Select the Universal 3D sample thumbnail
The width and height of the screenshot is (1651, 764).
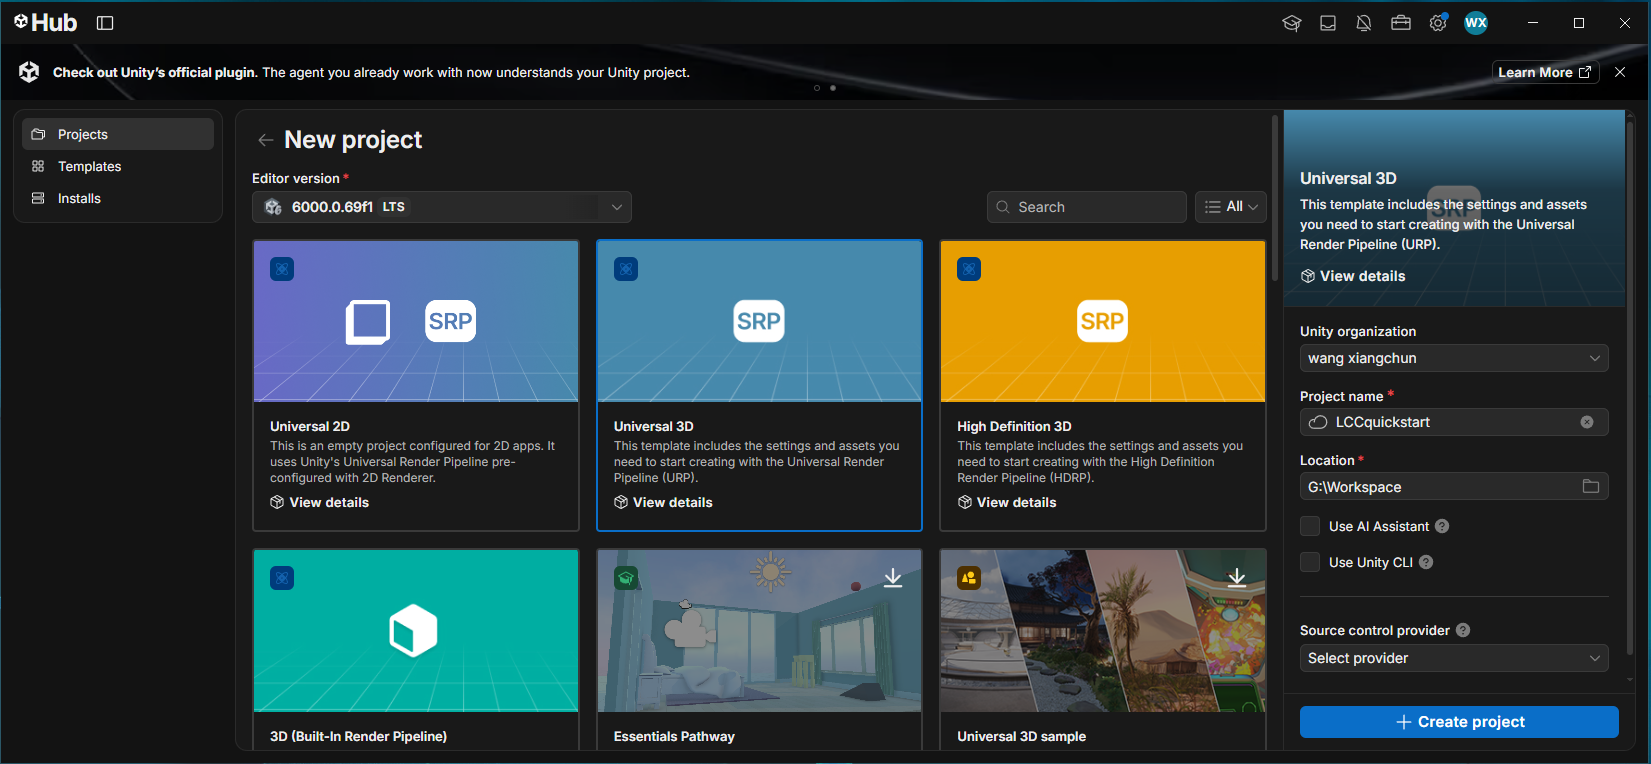(x=1103, y=631)
